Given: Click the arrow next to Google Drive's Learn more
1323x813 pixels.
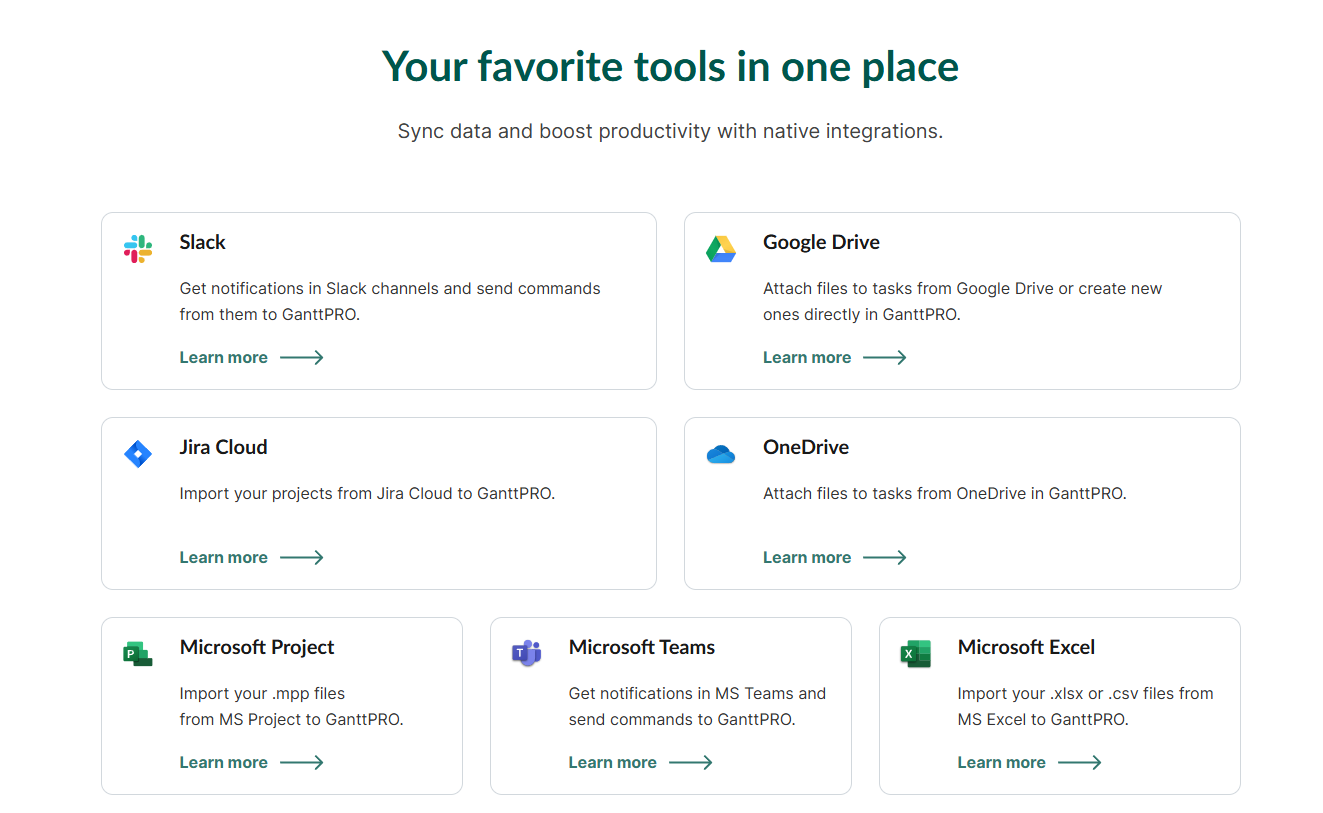Looking at the screenshot, I should tap(885, 357).
